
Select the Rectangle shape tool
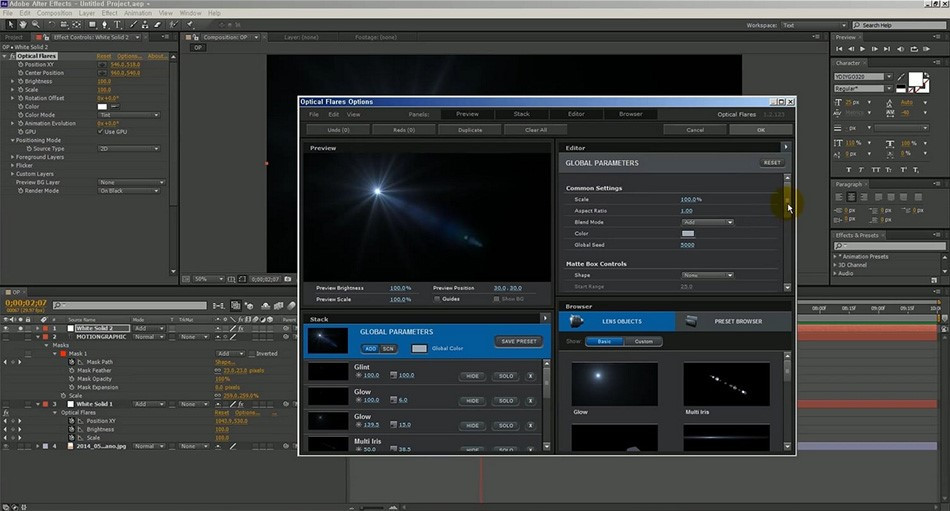[x=92, y=25]
